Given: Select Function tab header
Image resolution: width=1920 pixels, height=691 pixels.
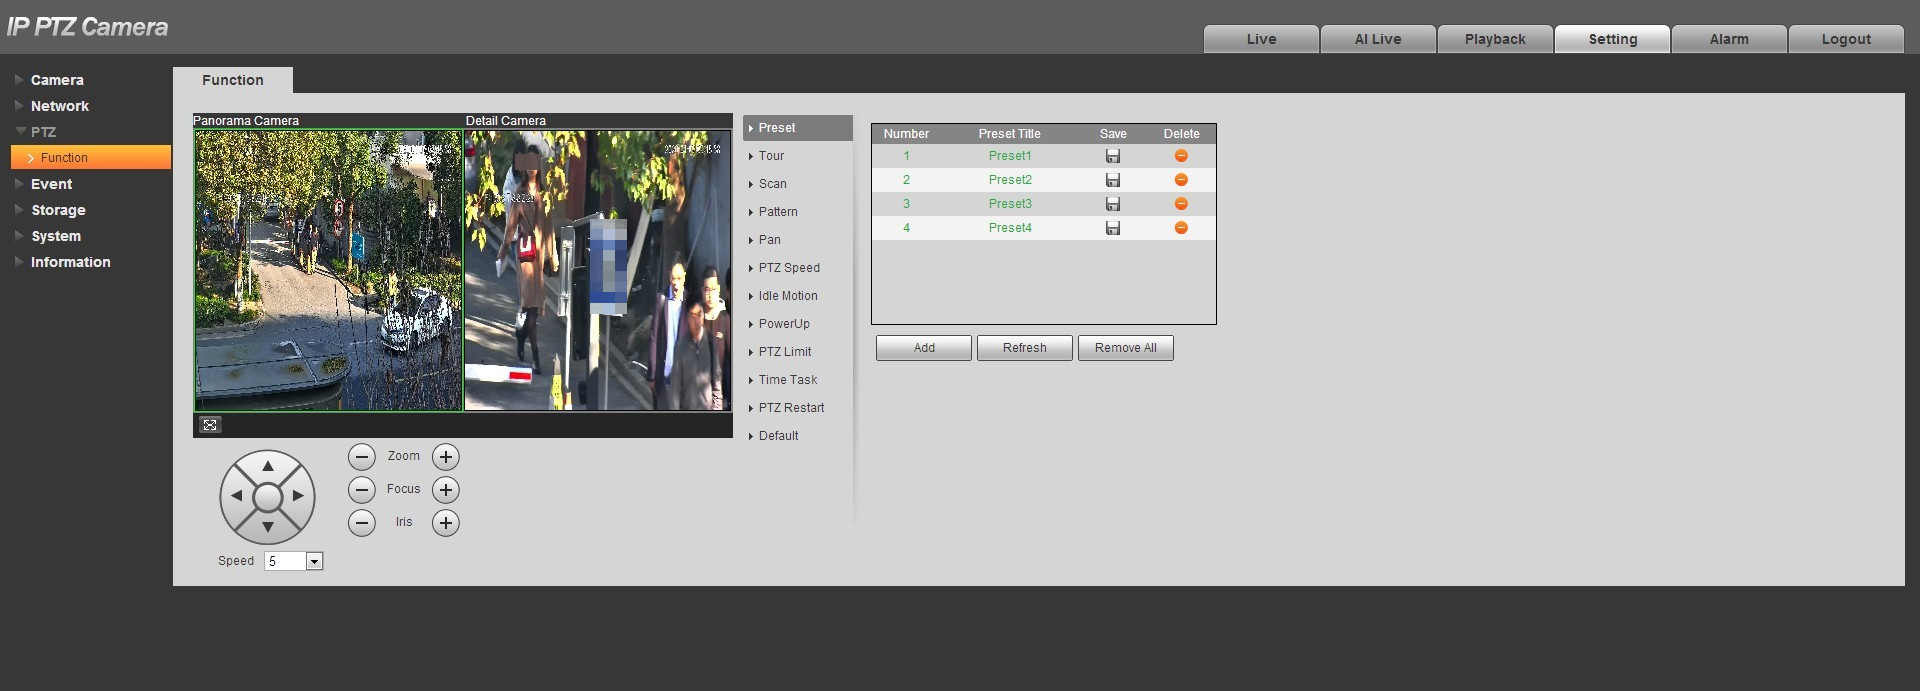Looking at the screenshot, I should pyautogui.click(x=233, y=80).
